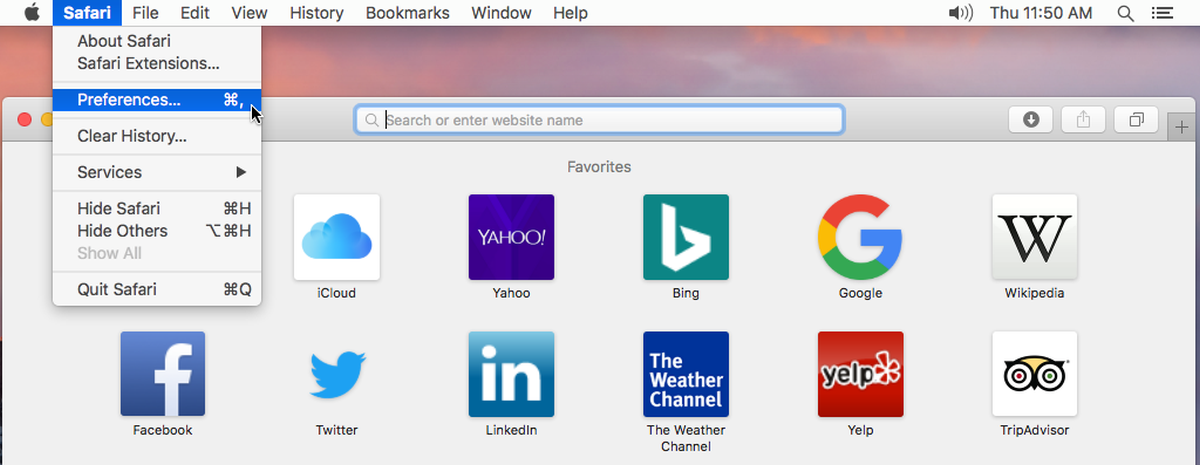The image size is (1200, 465).
Task: Click the Thu 11:50 AM clock
Action: [x=1043, y=13]
